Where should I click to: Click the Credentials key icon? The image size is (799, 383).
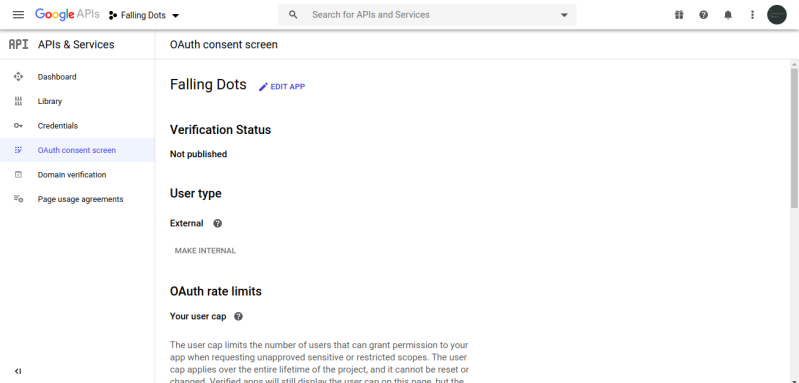pyautogui.click(x=18, y=126)
